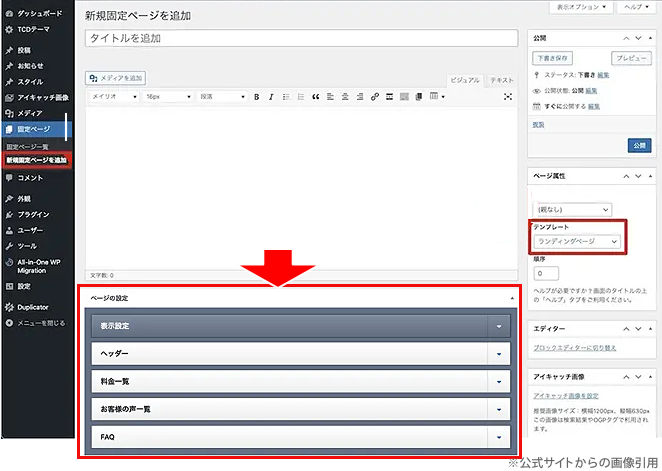Select 新規固定ページを追加 in sidebar submenu
Viewport: 662px width, 471px height.
click(36, 160)
